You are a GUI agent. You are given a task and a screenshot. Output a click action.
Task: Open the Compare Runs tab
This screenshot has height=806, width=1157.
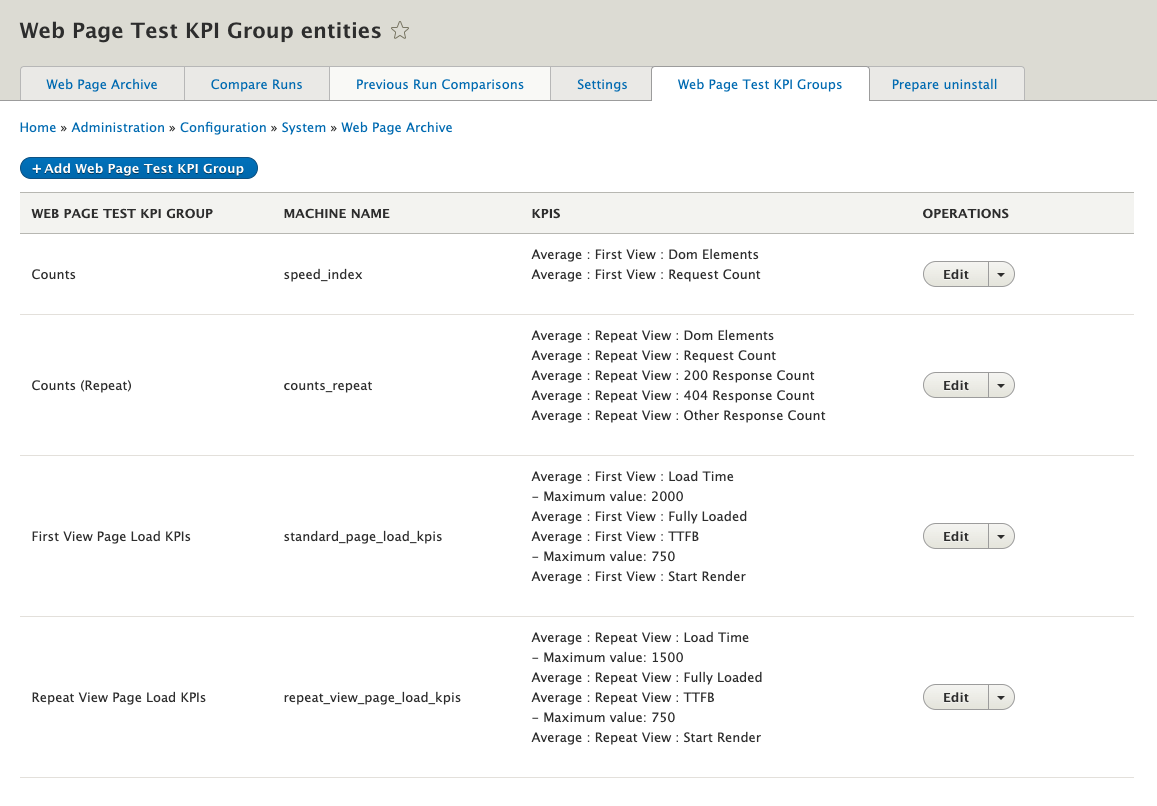click(256, 84)
